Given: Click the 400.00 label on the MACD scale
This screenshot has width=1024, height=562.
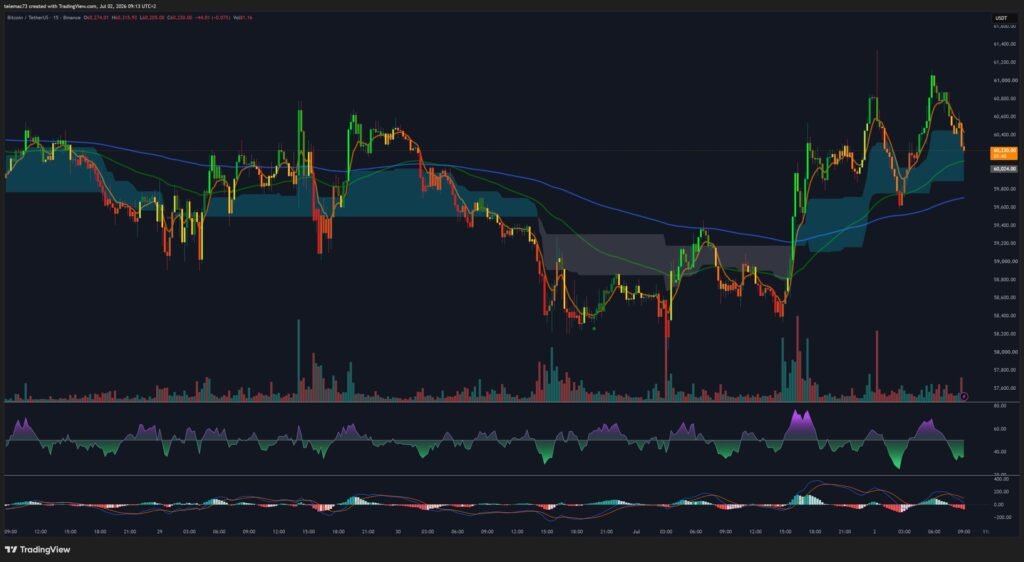Looking at the screenshot, I should 1001,479.
